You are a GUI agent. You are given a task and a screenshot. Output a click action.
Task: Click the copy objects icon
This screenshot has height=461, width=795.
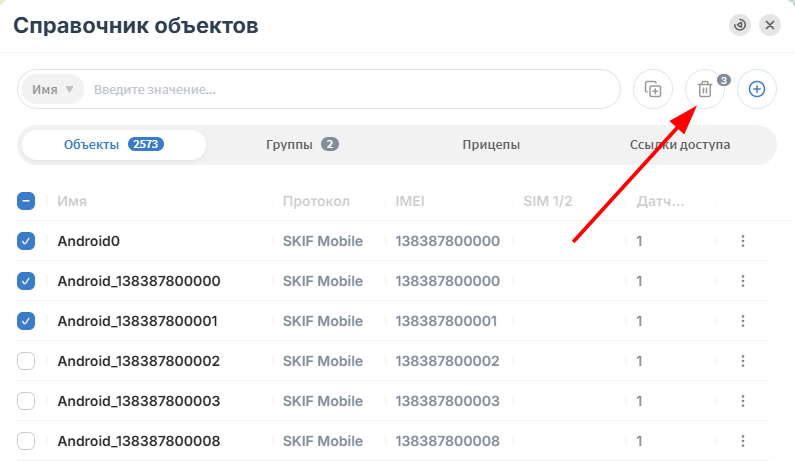click(x=653, y=89)
